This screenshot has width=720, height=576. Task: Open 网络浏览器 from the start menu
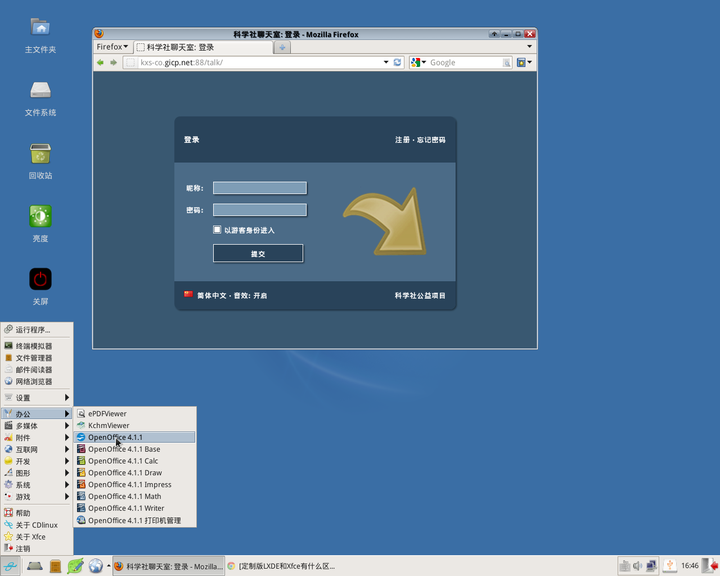[x=37, y=382]
